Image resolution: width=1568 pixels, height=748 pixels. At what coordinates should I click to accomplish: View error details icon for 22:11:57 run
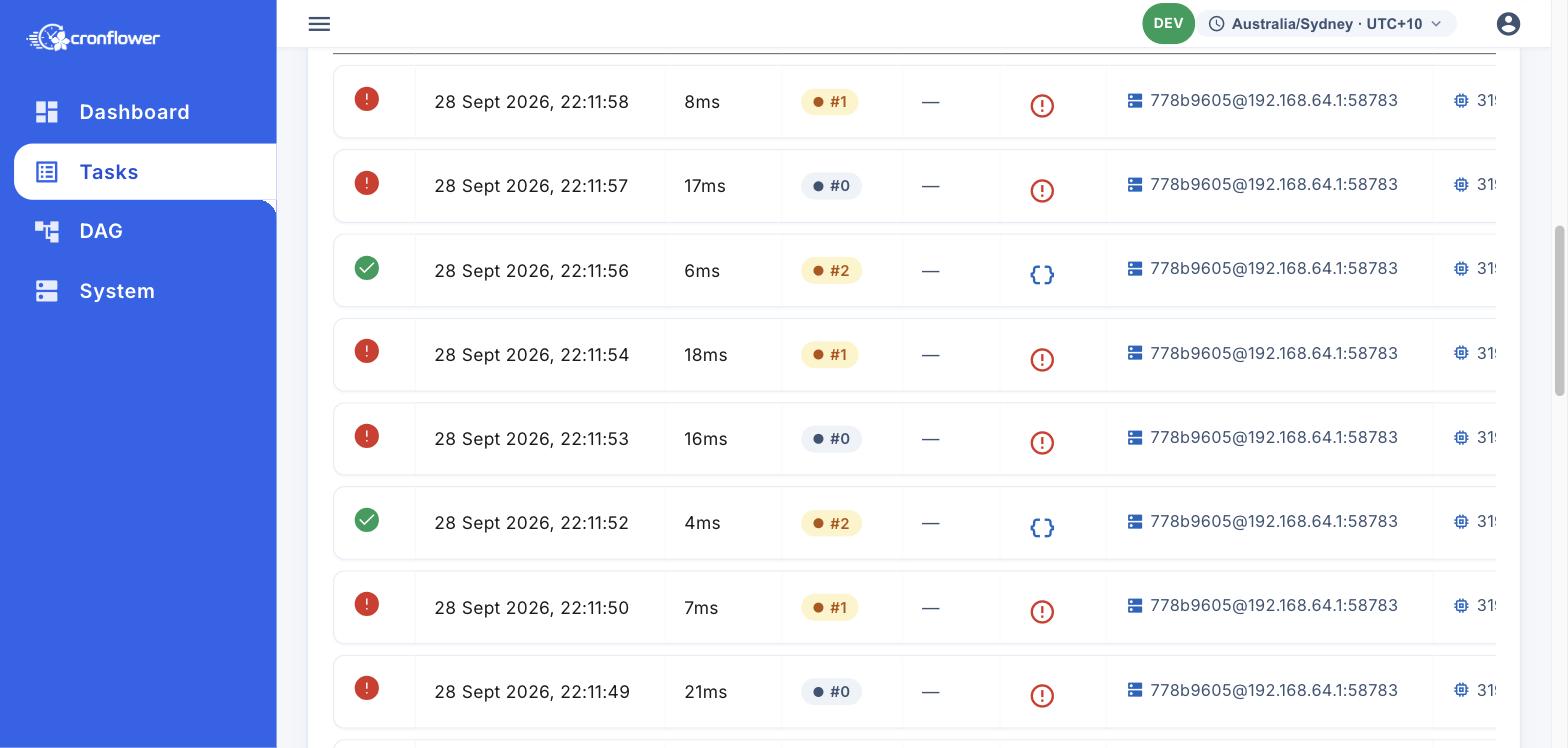tap(1042, 190)
